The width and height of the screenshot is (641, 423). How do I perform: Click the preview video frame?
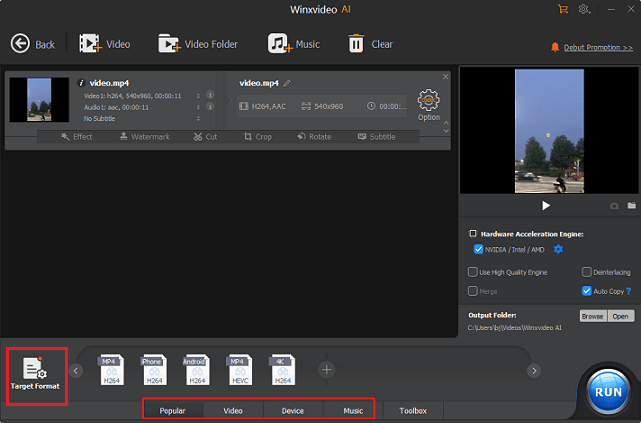(549, 131)
